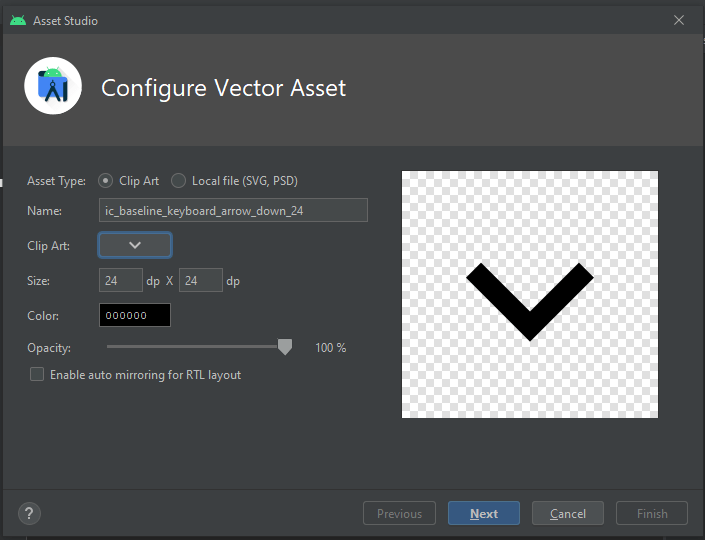Click the Android head icon in title bar
Screen dimensions: 705x540
pyautogui.click(x=18, y=20)
